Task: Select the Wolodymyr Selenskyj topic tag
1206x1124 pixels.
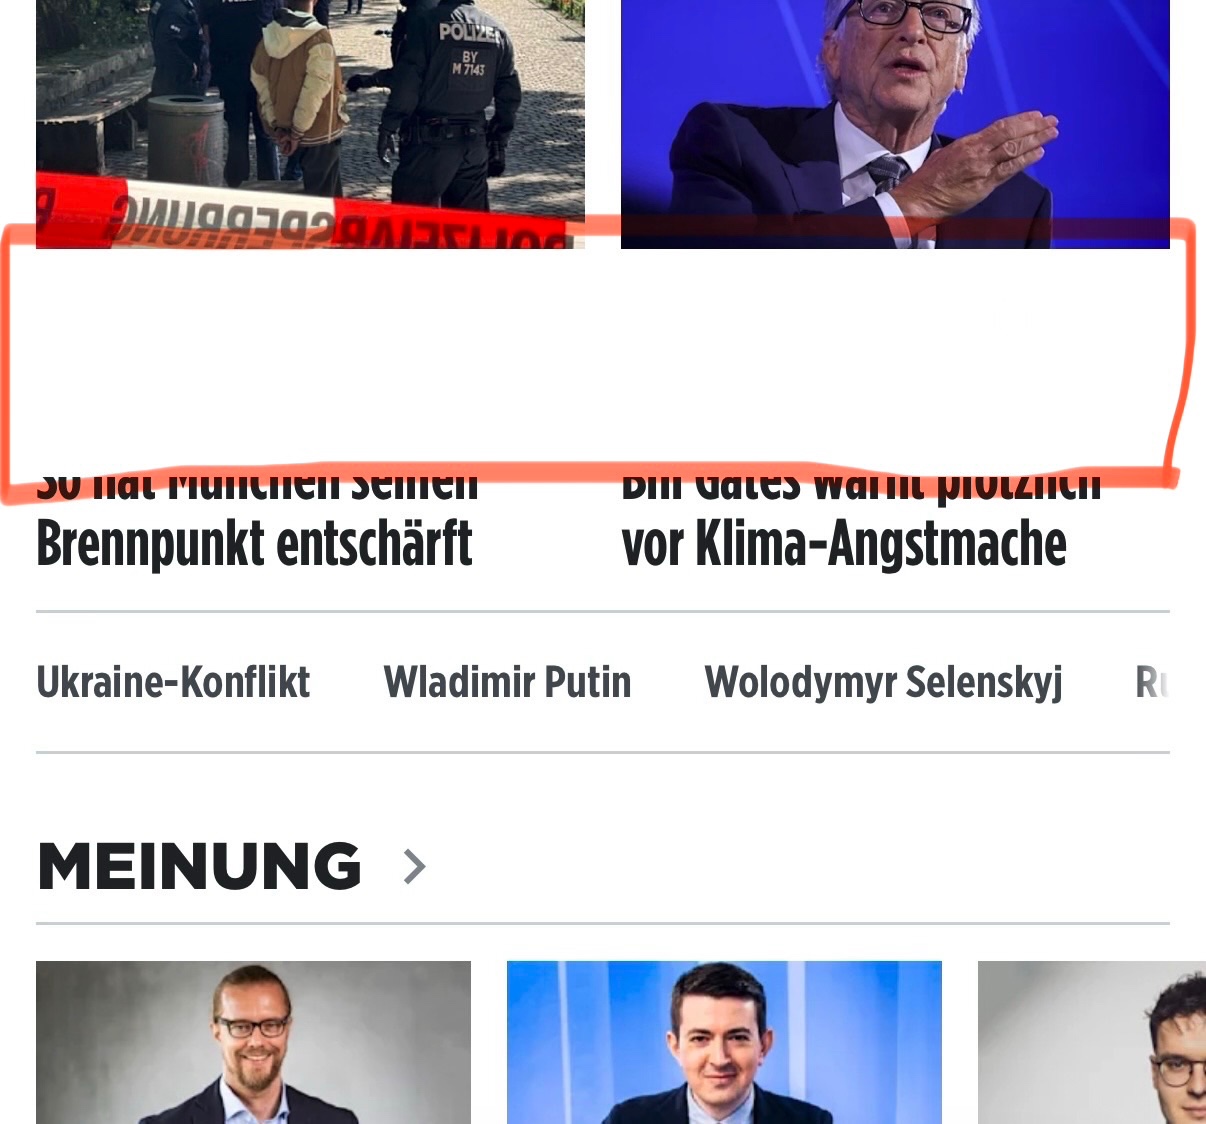Action: (883, 683)
